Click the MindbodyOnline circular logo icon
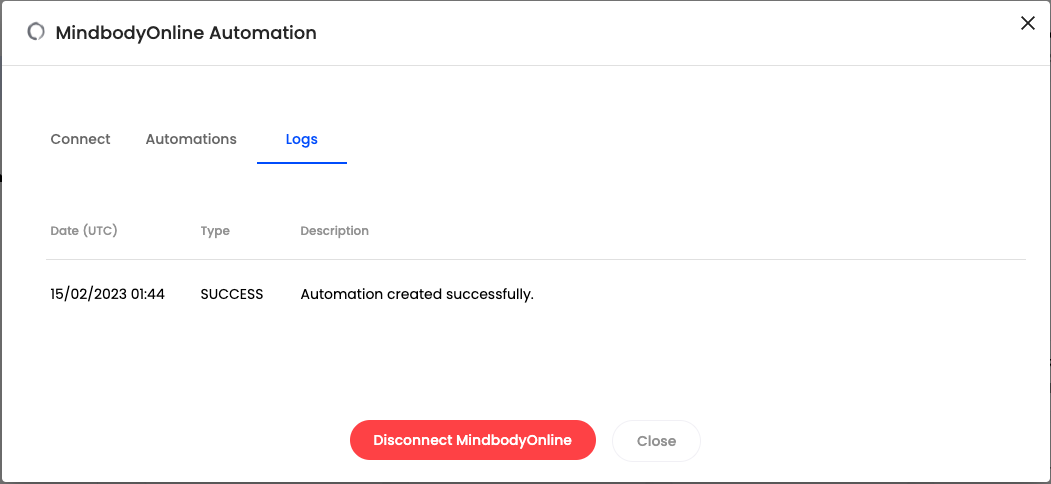This screenshot has height=484, width=1051. [x=36, y=32]
